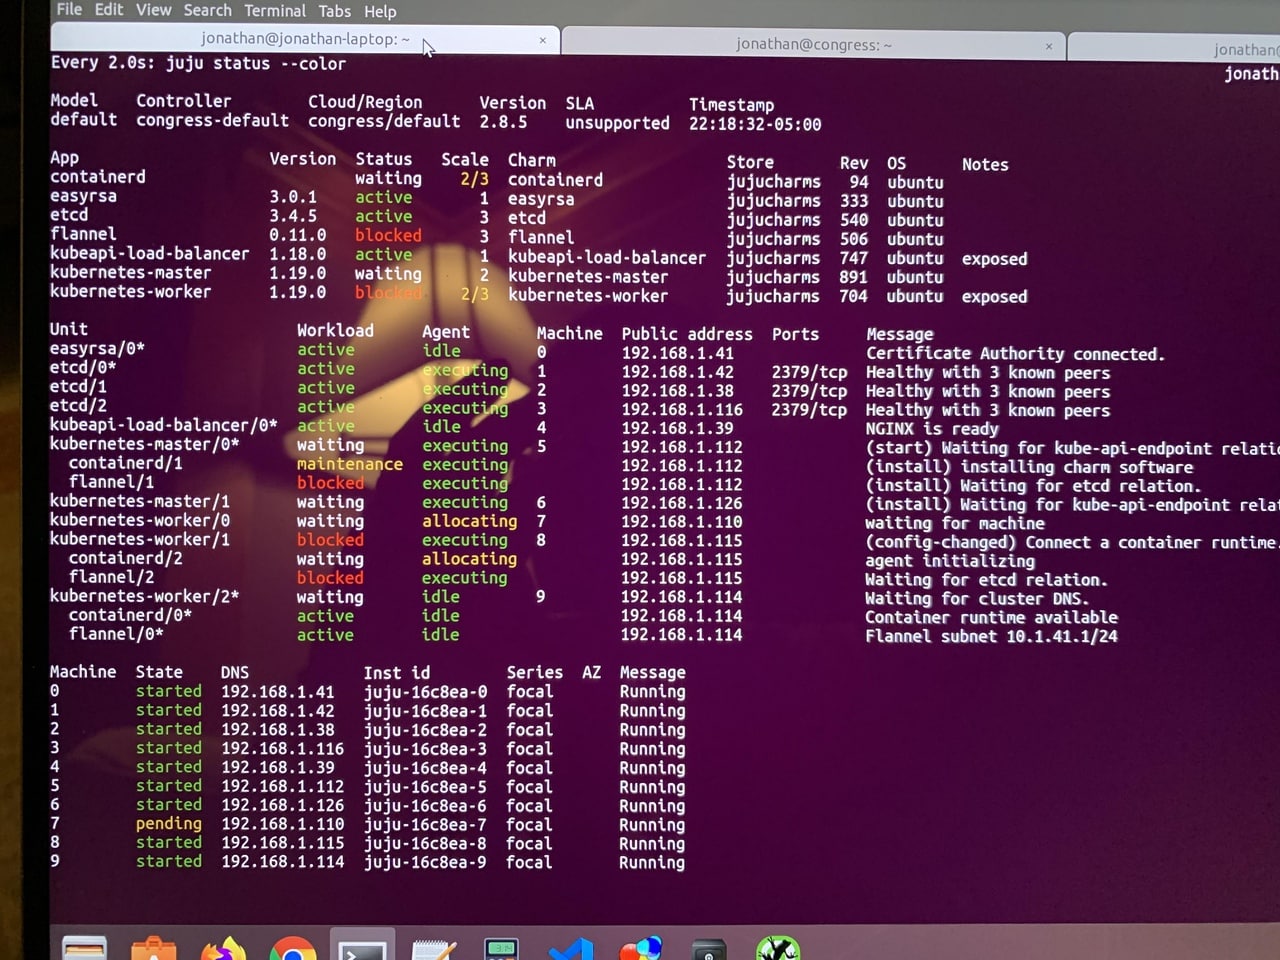
Task: Click the 'maintenance' workload of containerd/1
Action: [349, 464]
